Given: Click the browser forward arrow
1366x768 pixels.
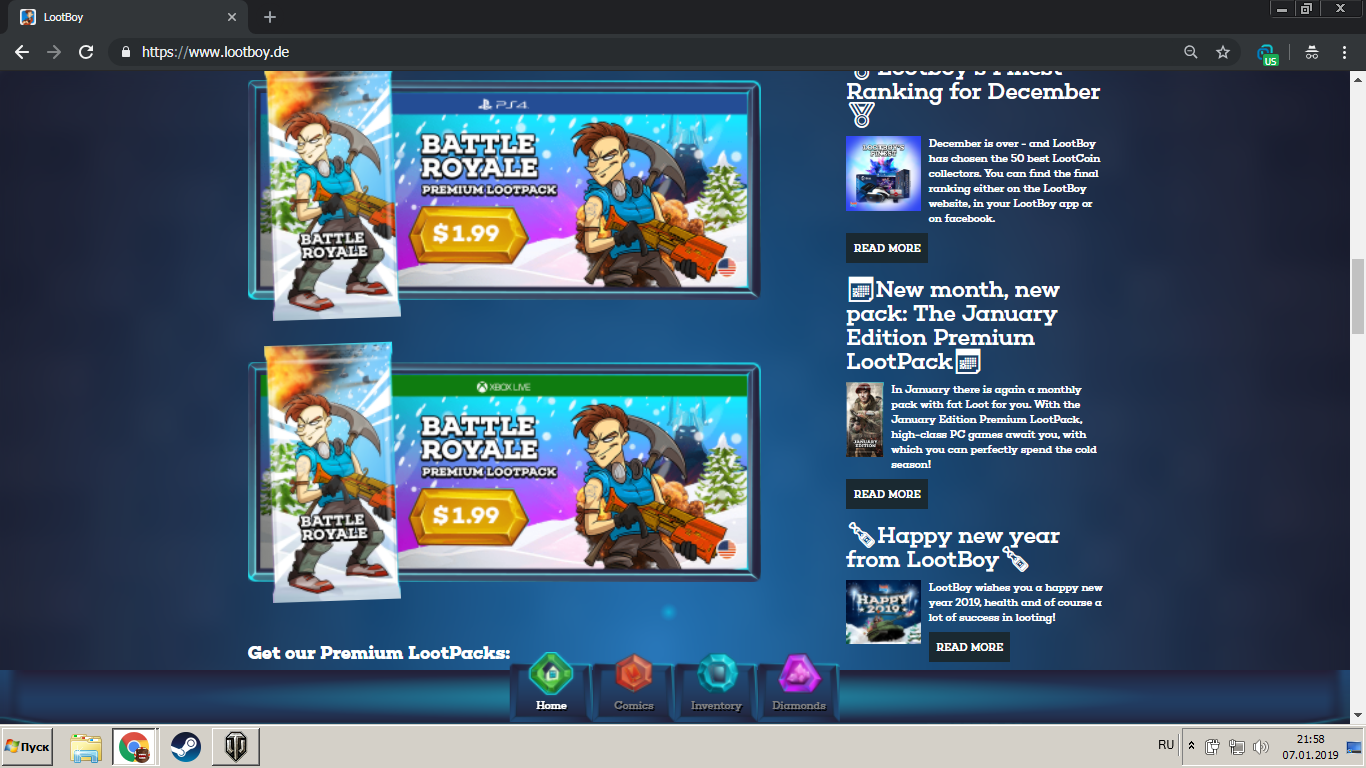Looking at the screenshot, I should pos(54,52).
